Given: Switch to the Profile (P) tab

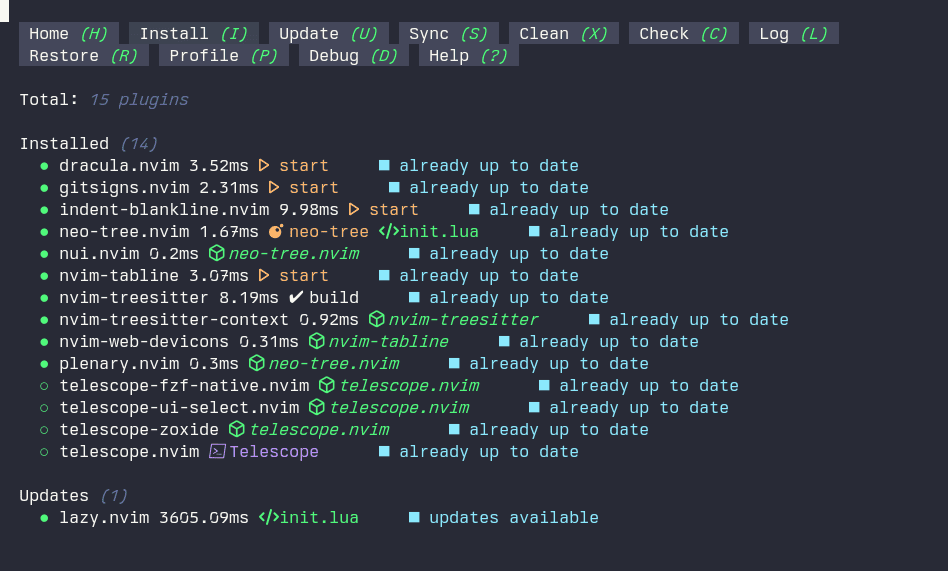Looking at the screenshot, I should pos(223,56).
